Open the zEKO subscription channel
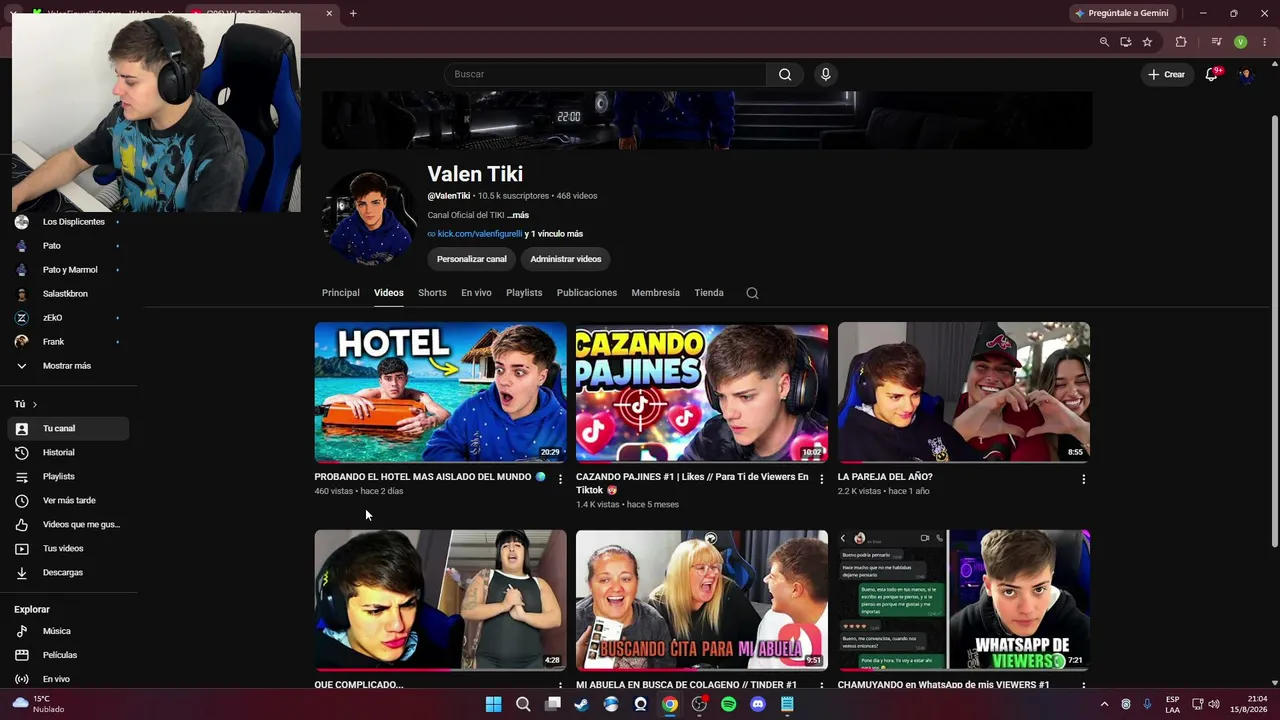The image size is (1280, 720). click(68, 318)
